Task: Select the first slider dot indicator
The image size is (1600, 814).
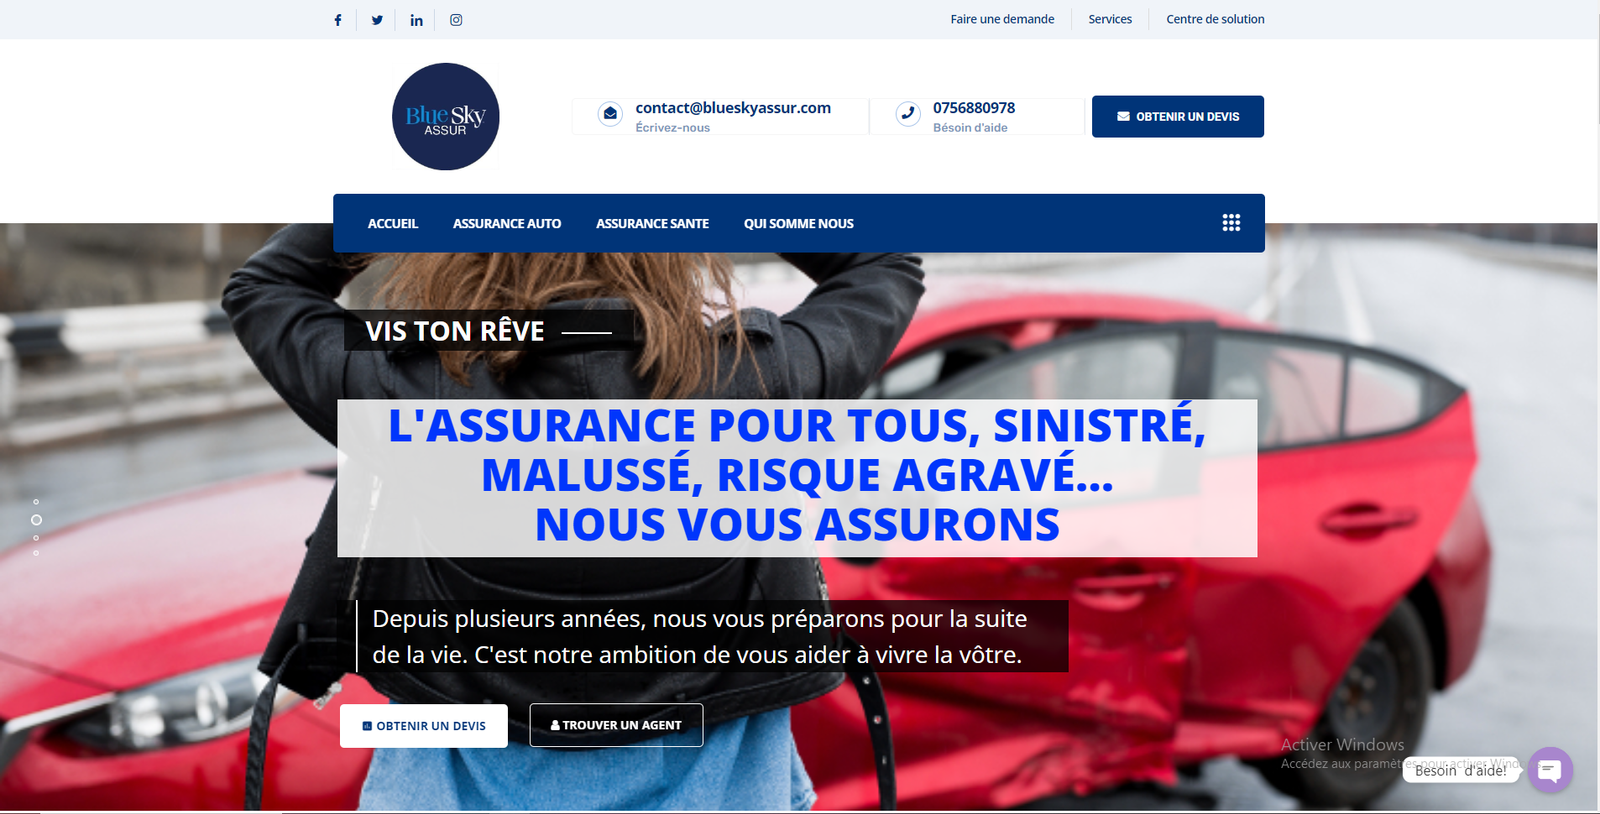Action: click(36, 502)
